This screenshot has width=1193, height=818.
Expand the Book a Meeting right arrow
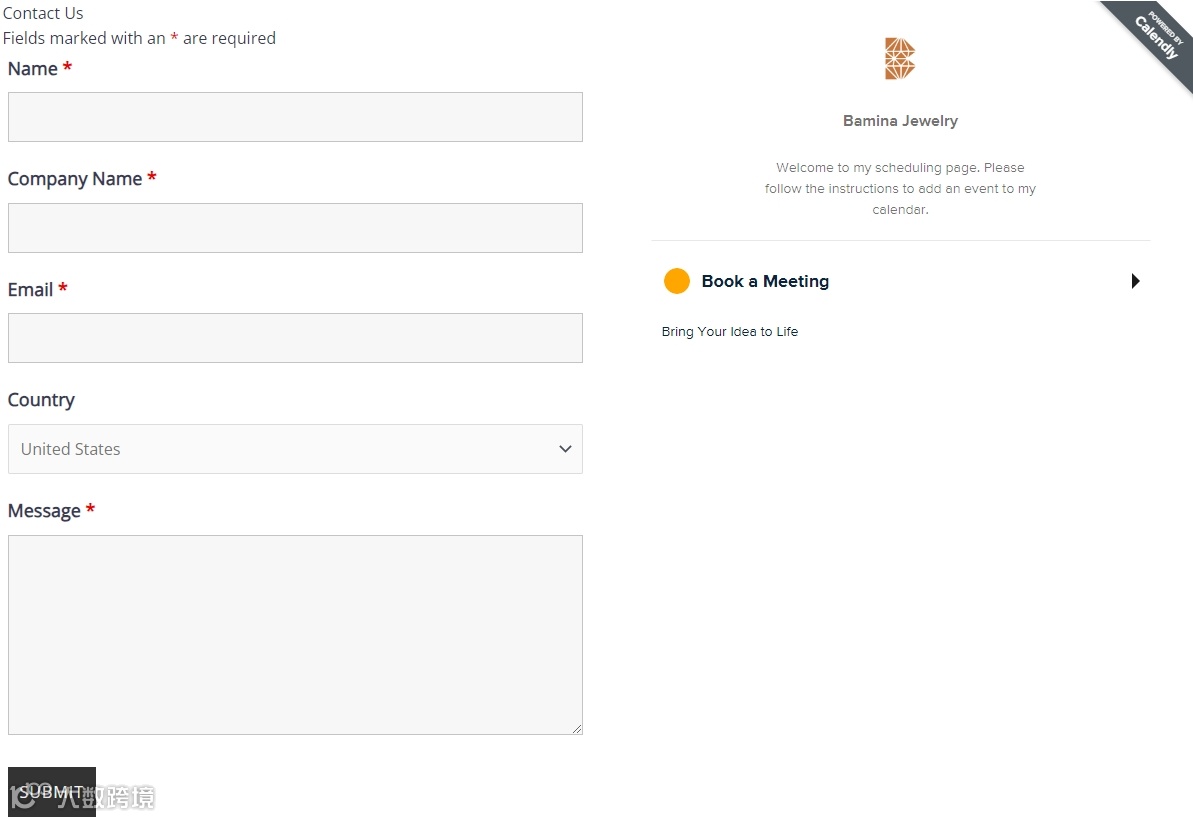[1135, 281]
